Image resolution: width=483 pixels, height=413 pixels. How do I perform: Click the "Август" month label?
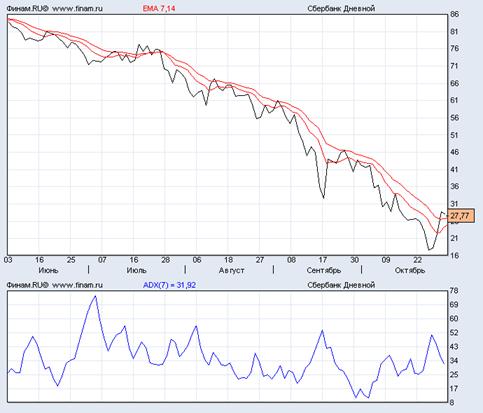[232, 270]
